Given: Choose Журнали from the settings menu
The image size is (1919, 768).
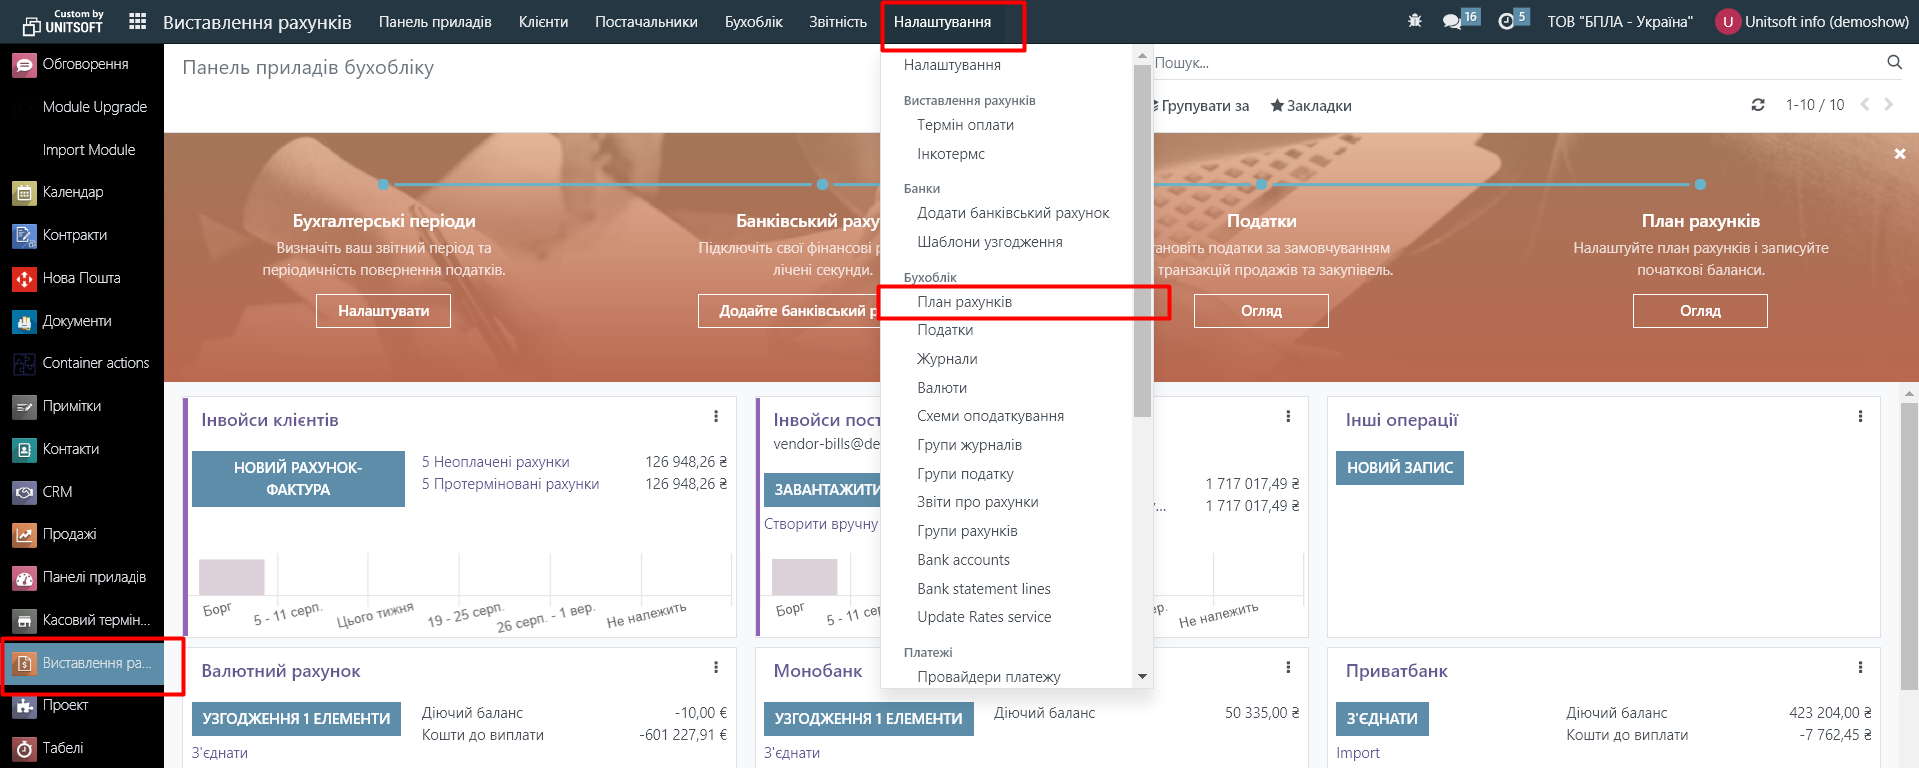Looking at the screenshot, I should click(947, 359).
